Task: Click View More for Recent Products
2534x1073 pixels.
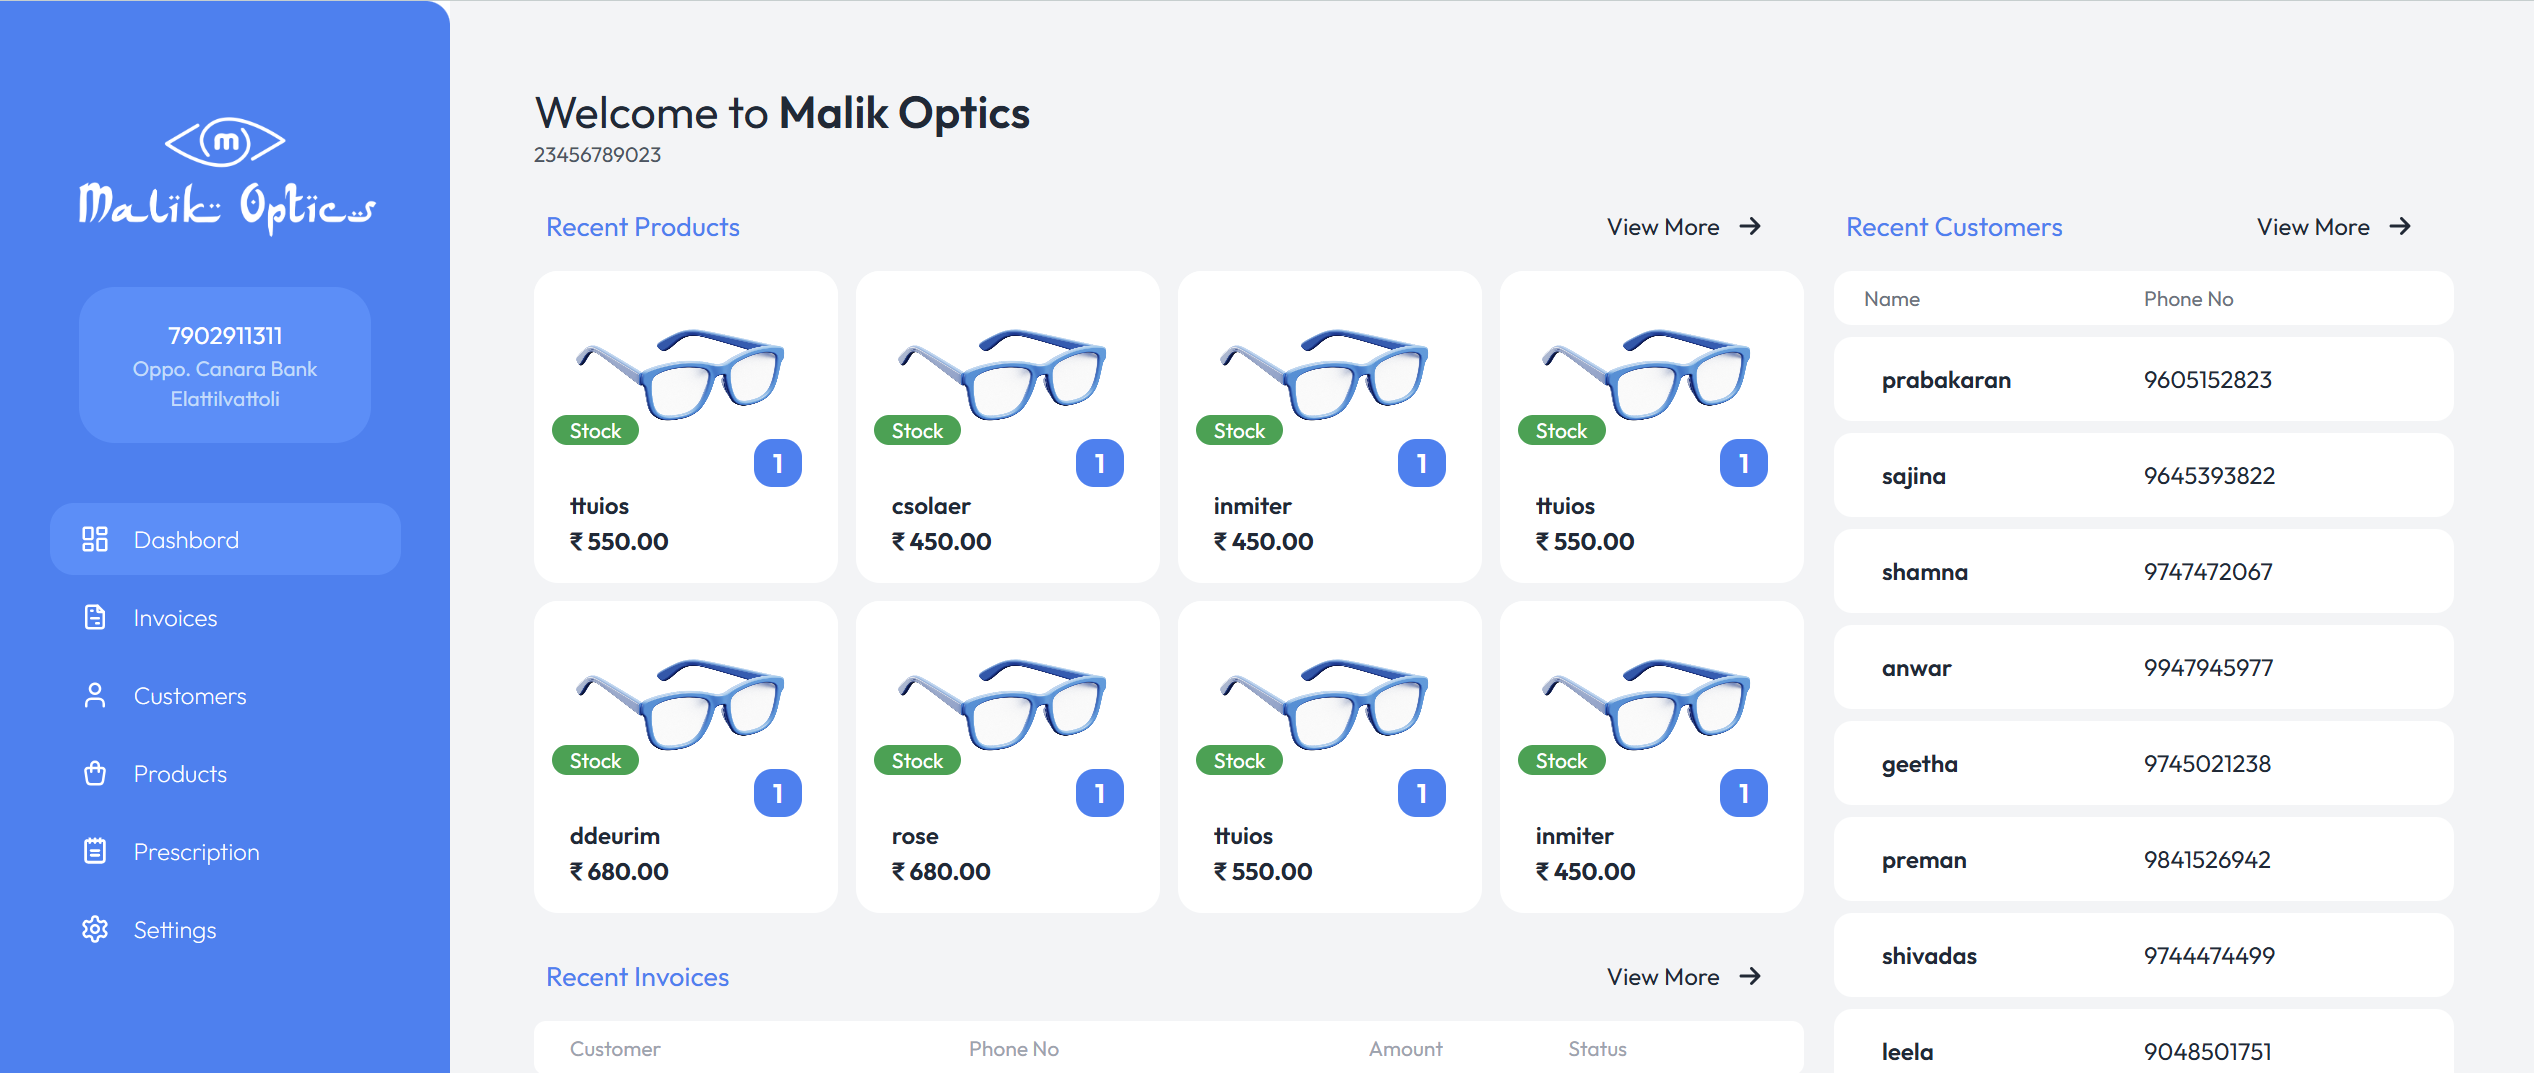Action: pos(1663,227)
